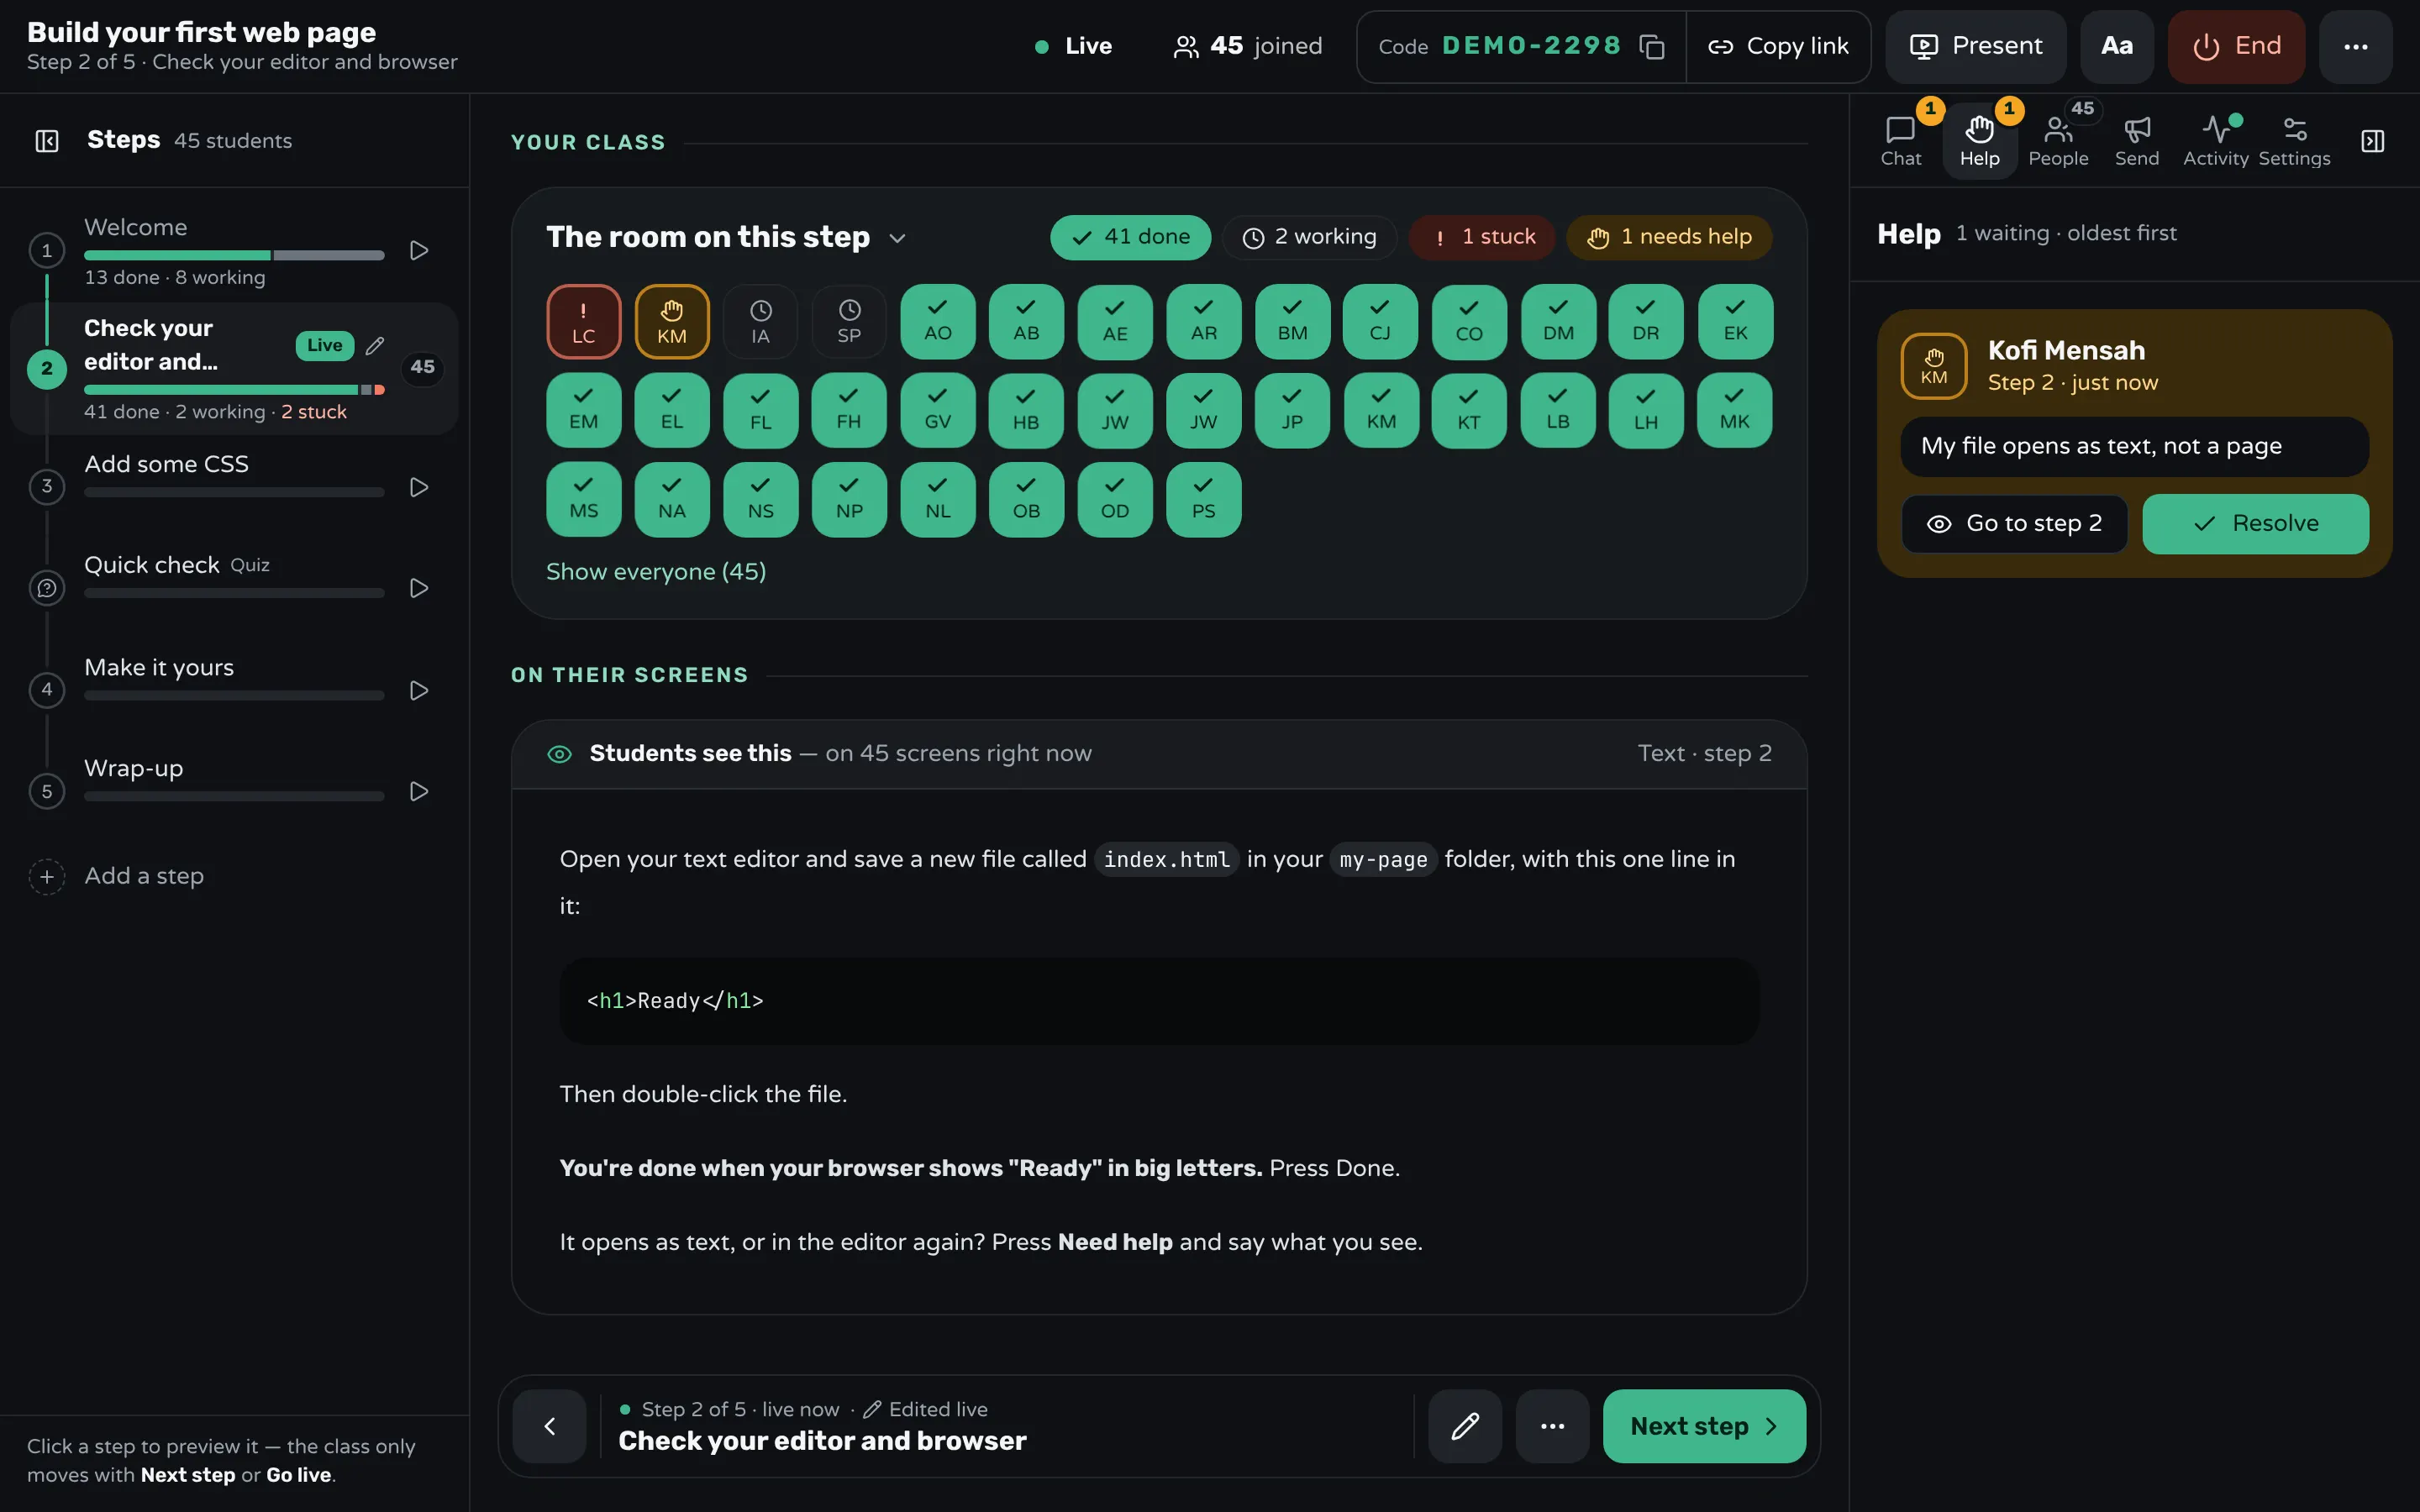Preview the Make it yours step

(x=419, y=691)
